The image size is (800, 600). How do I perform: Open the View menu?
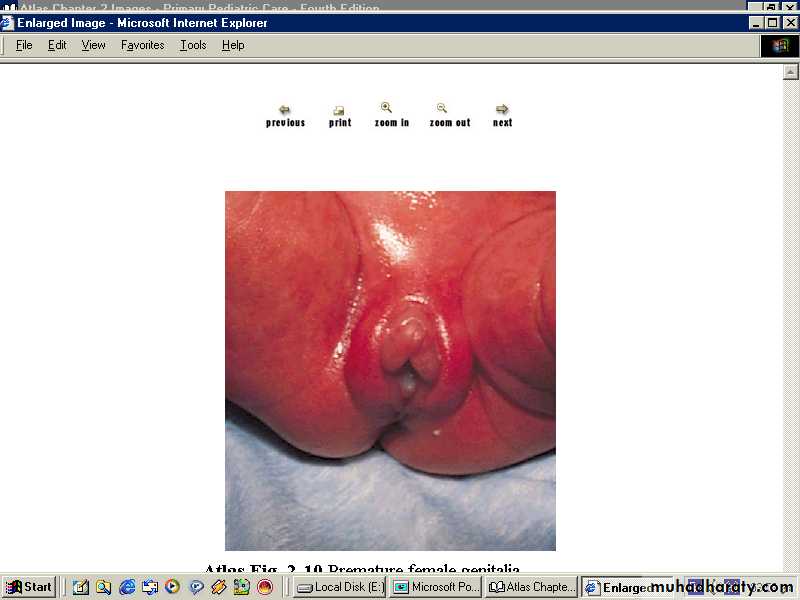(x=93, y=45)
